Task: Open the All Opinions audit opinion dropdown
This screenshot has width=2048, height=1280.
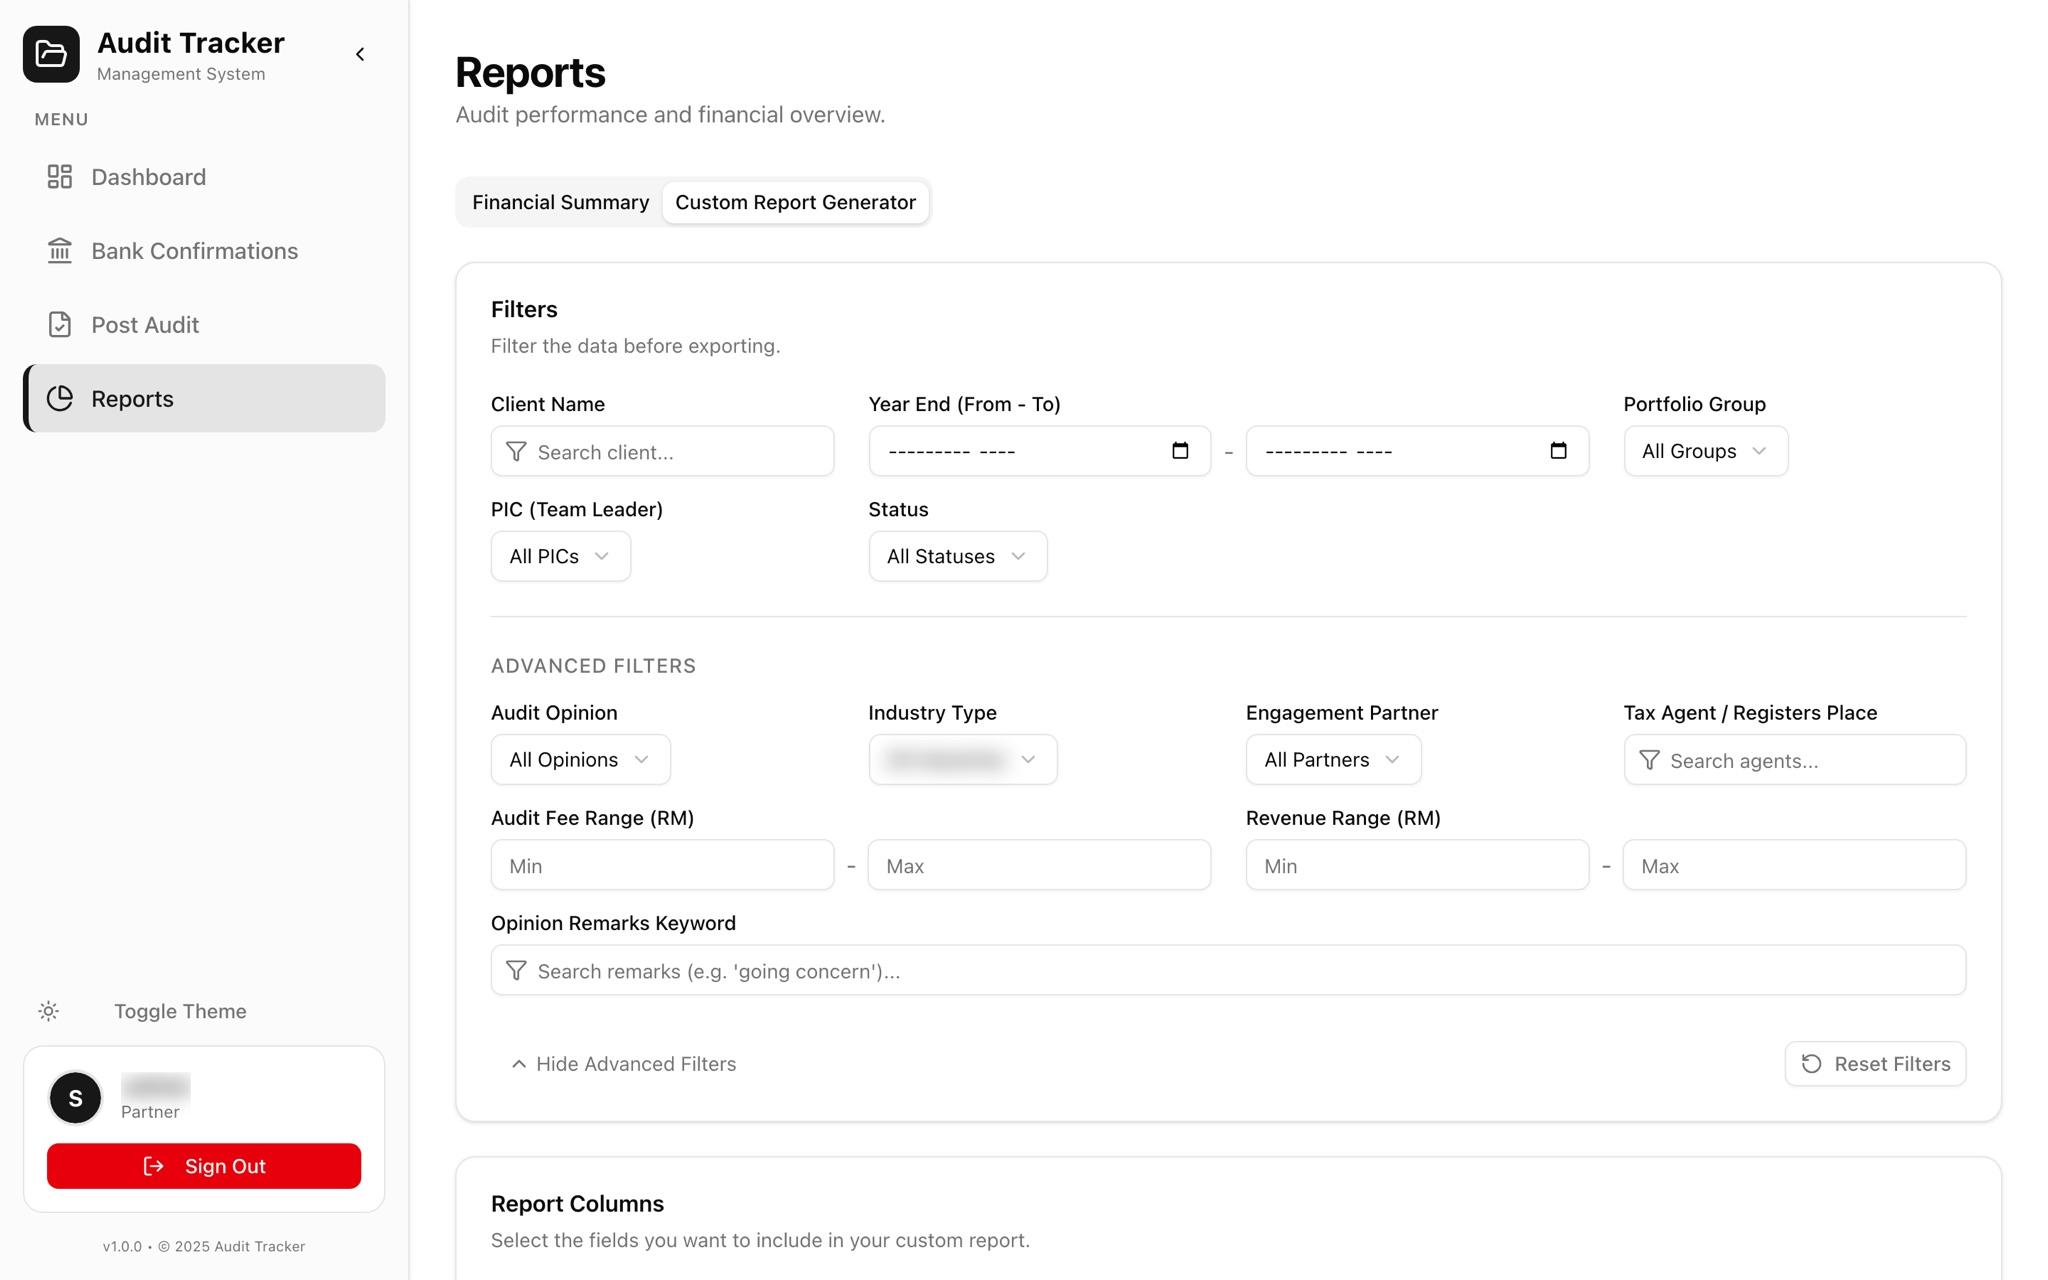Action: (580, 760)
